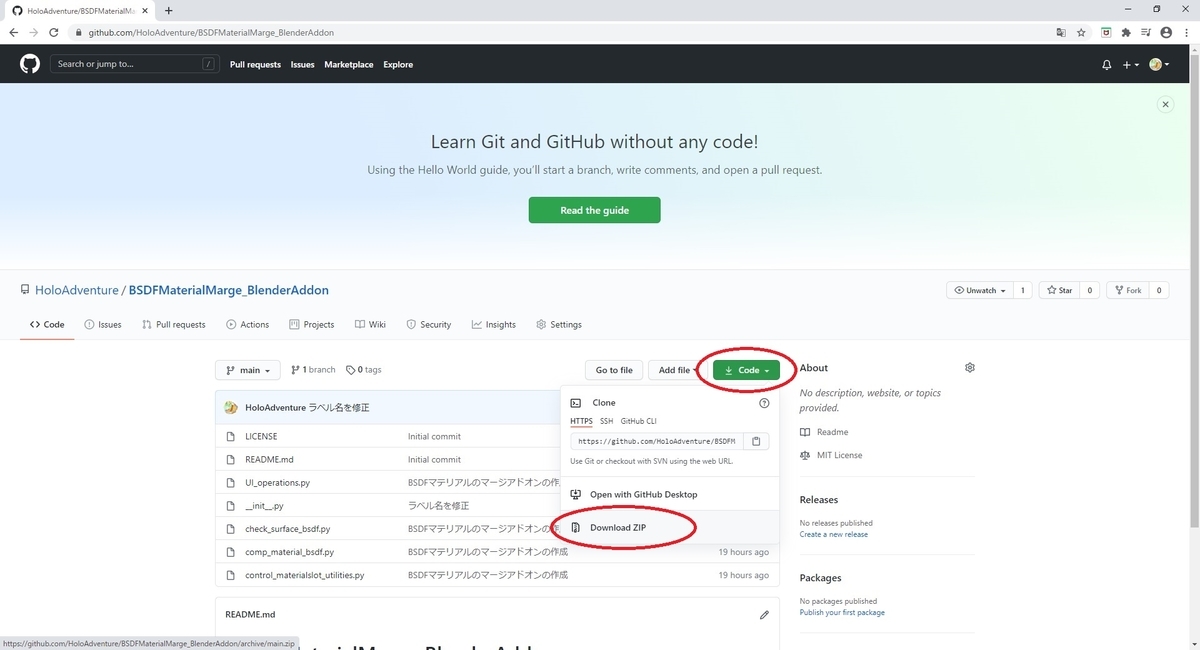Choose Open with GitHub Desktop
1200x650 pixels.
643,494
